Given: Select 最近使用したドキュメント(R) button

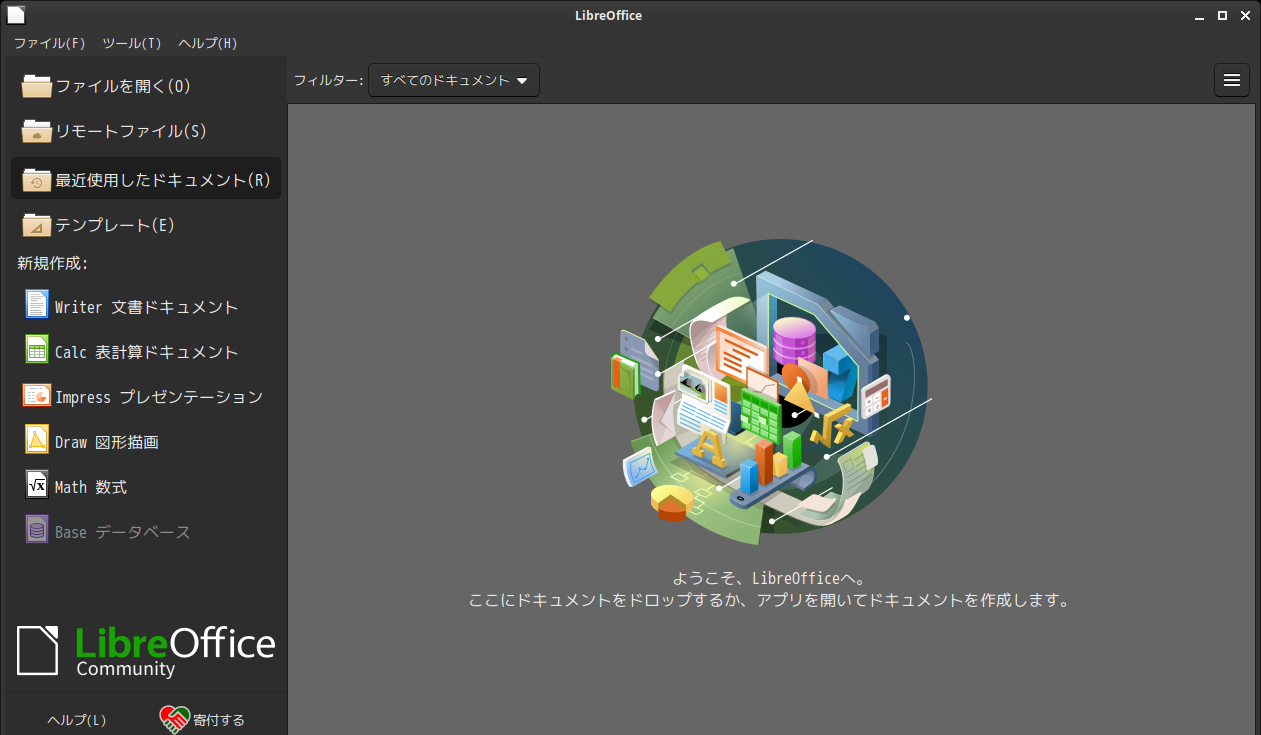Looking at the screenshot, I should (146, 179).
